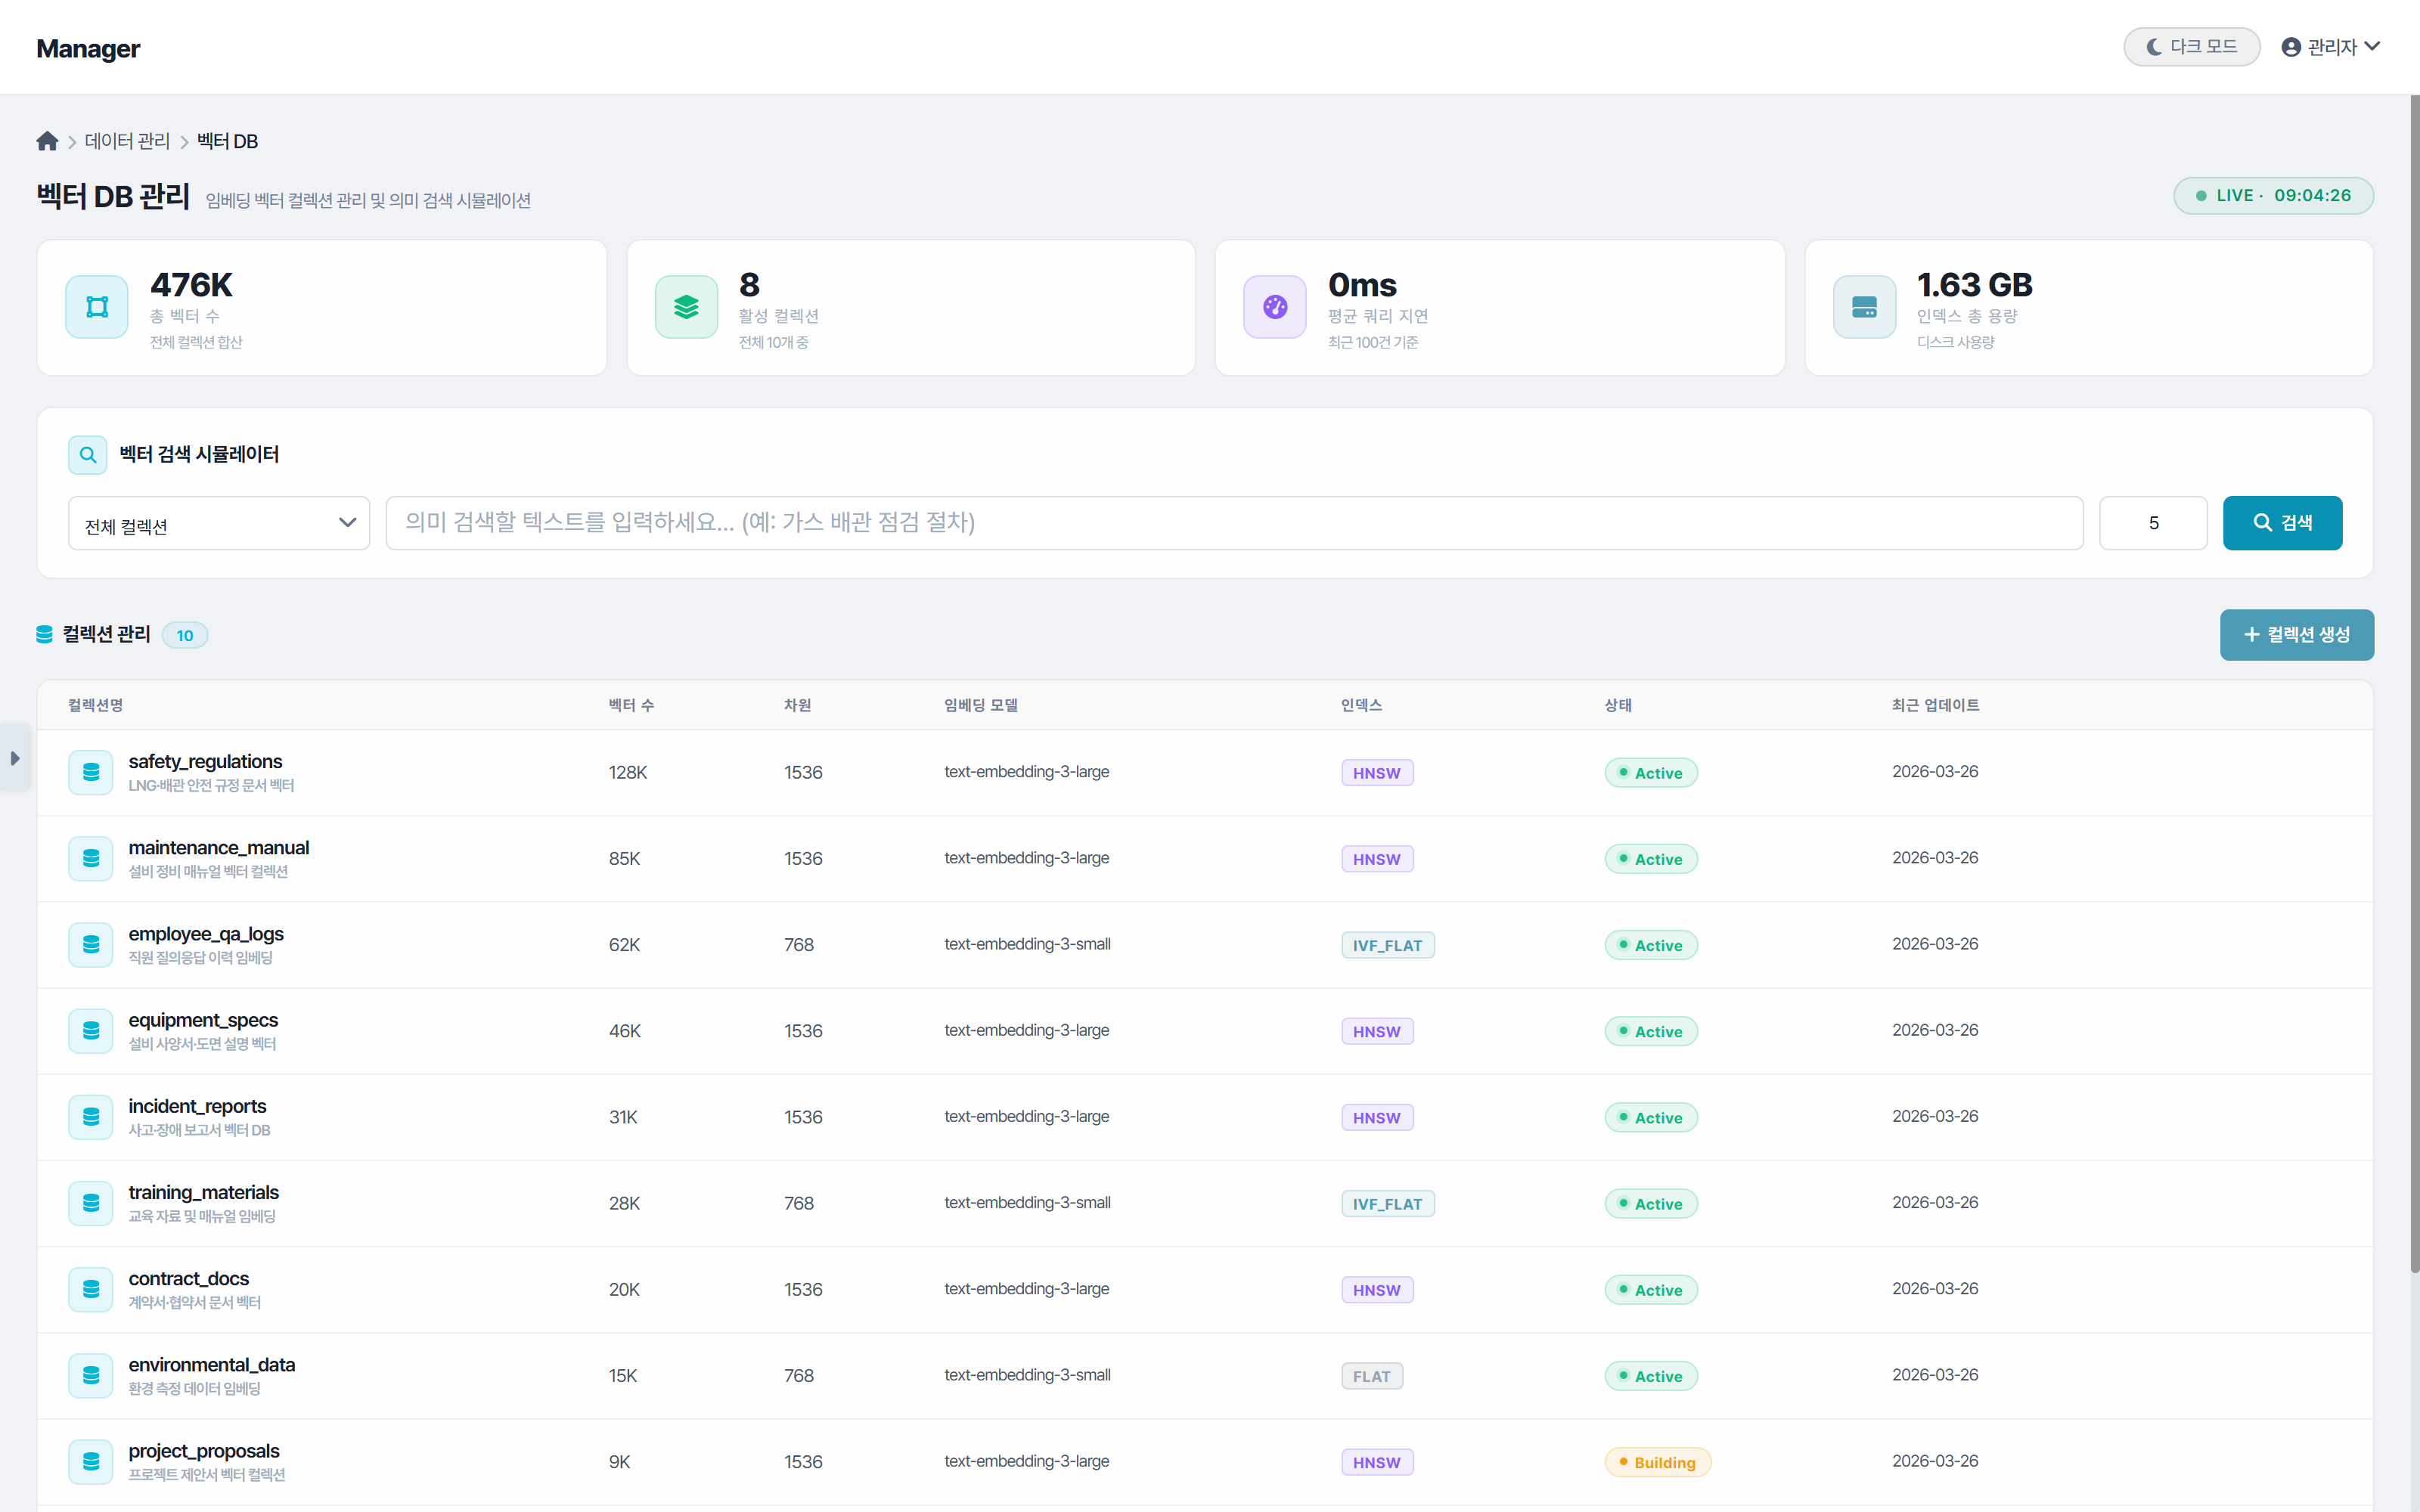Viewport: 2420px width, 1512px height.
Task: Click the project_proposals database icon
Action: pyautogui.click(x=91, y=1462)
